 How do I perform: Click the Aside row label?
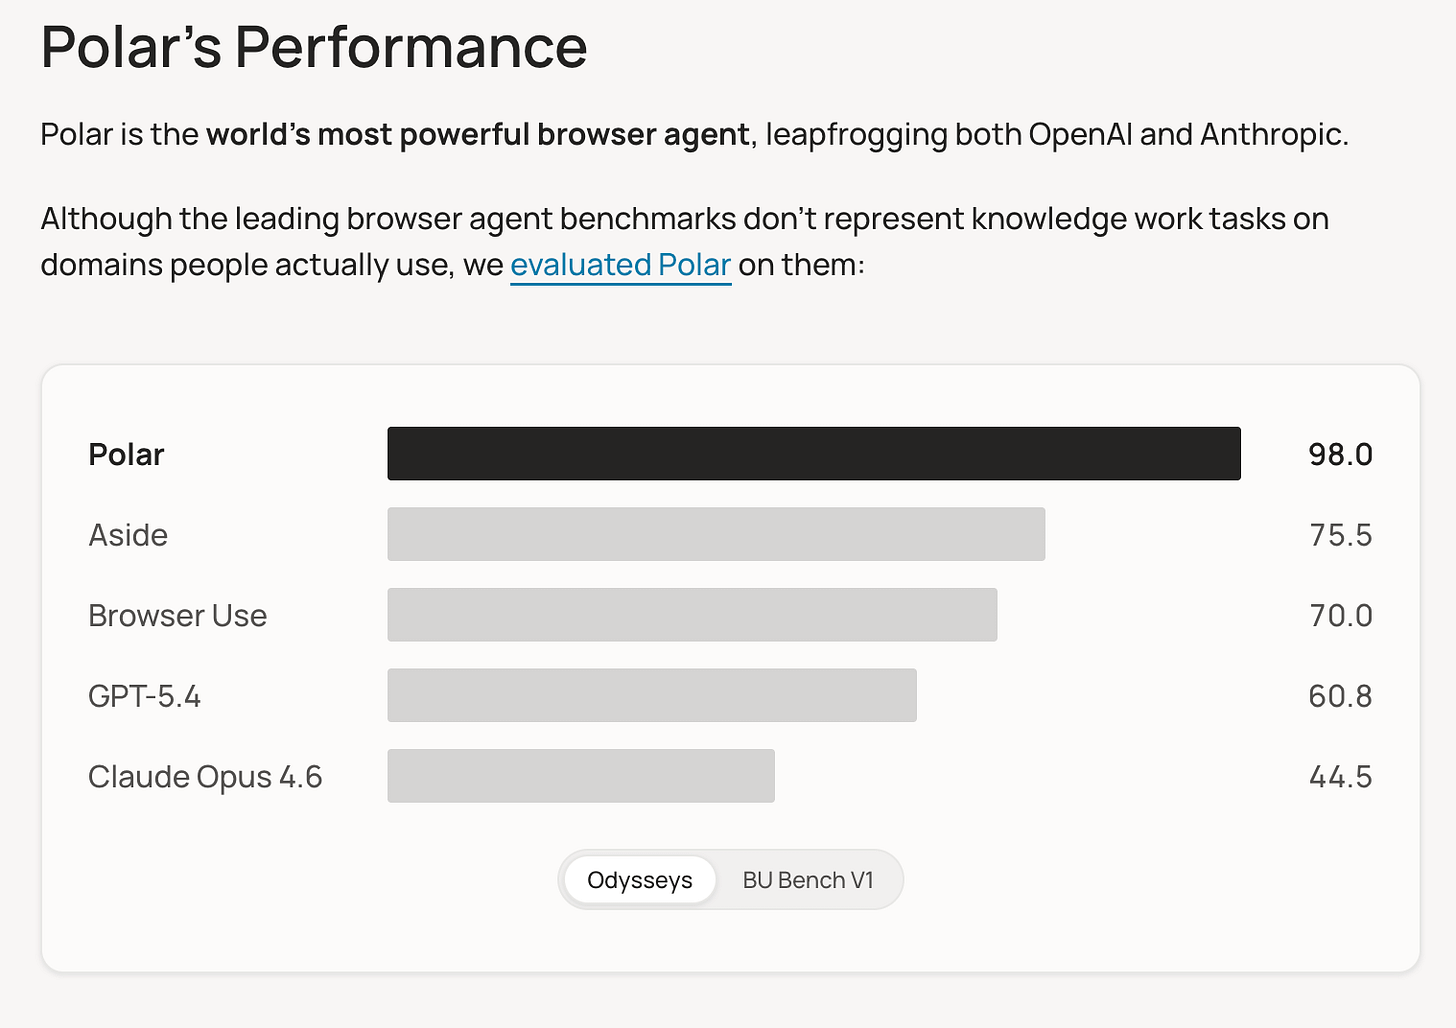[x=128, y=535]
